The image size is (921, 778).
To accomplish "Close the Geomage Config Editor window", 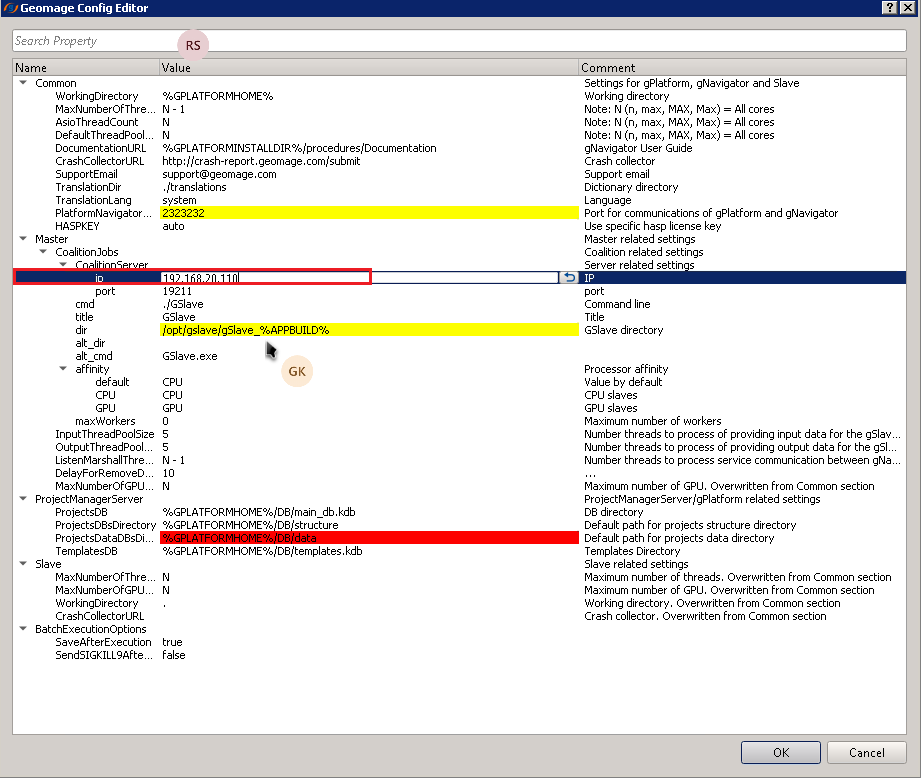I will 907,7.
